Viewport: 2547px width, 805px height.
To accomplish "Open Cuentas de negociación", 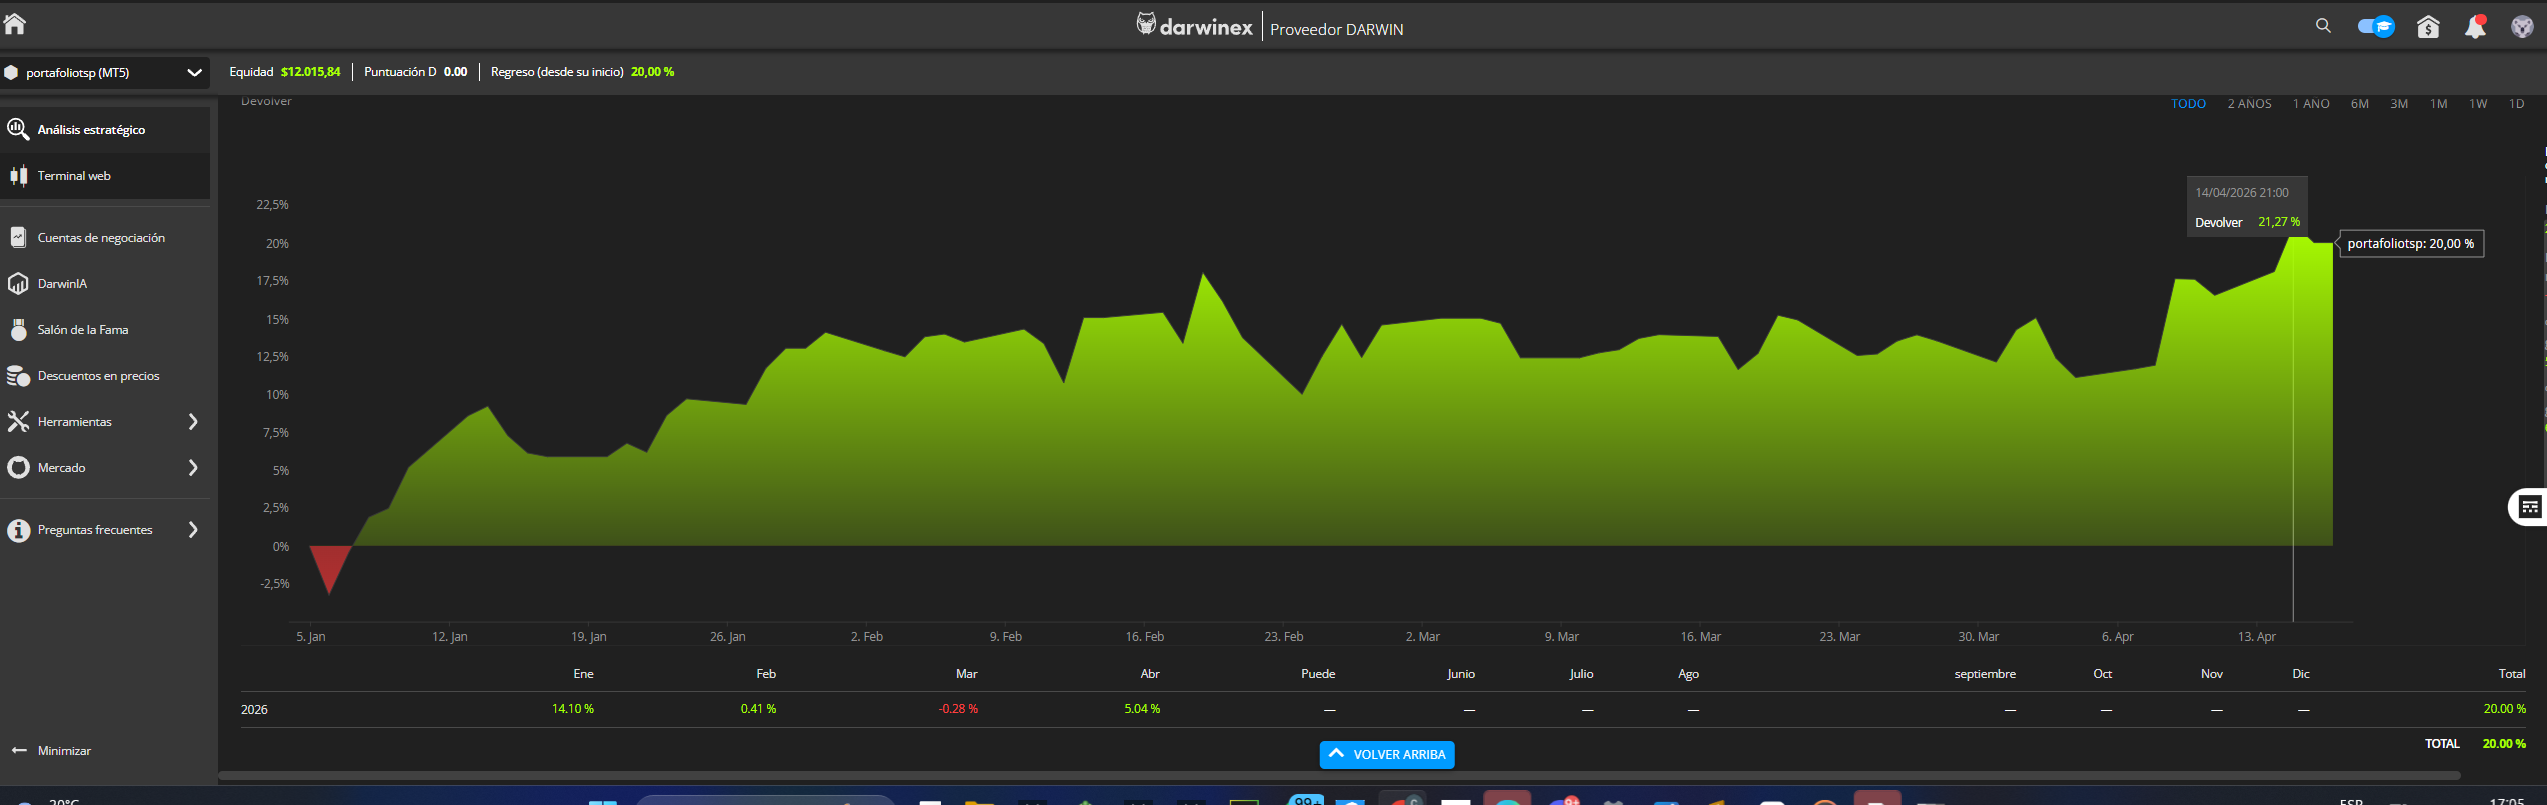I will pyautogui.click(x=101, y=238).
